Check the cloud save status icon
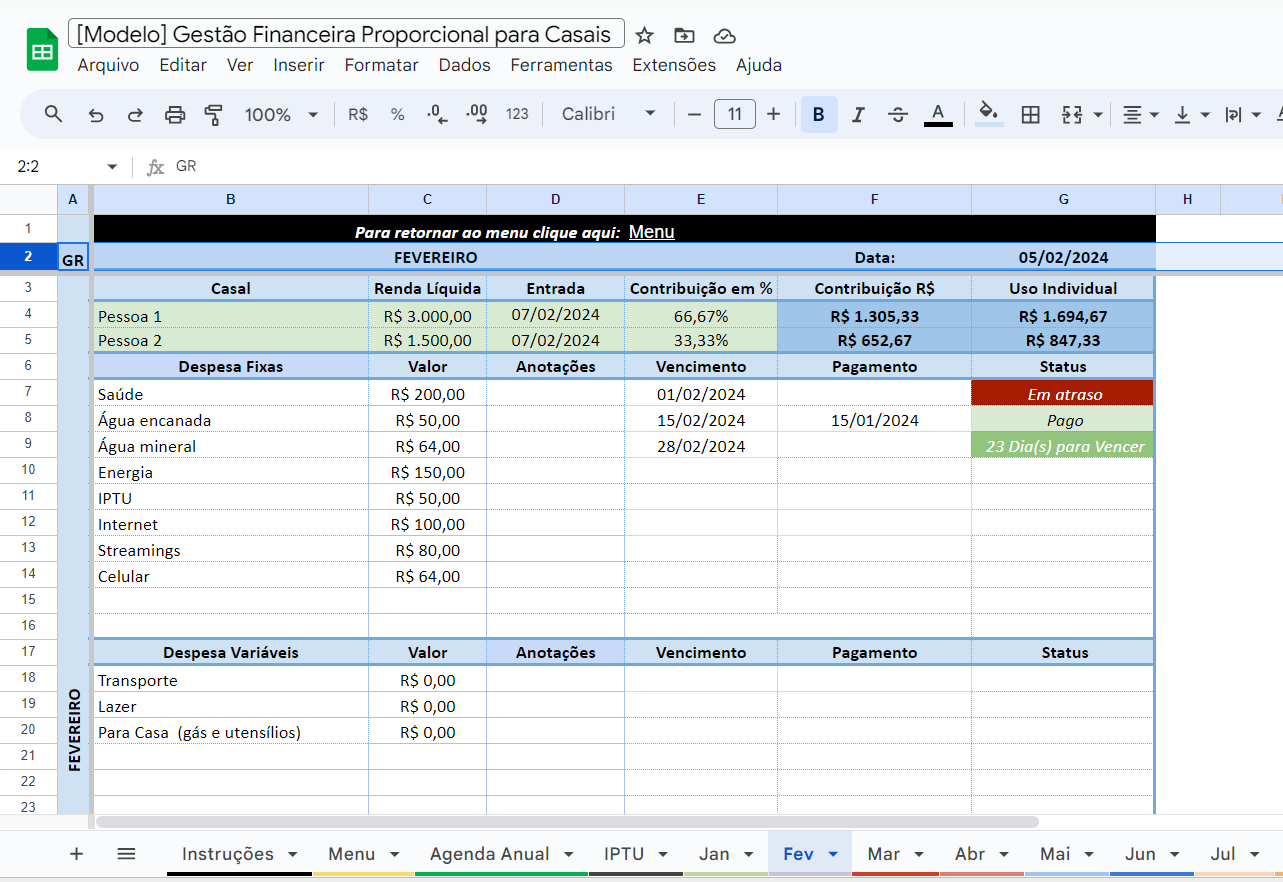1283x882 pixels. 724,36
